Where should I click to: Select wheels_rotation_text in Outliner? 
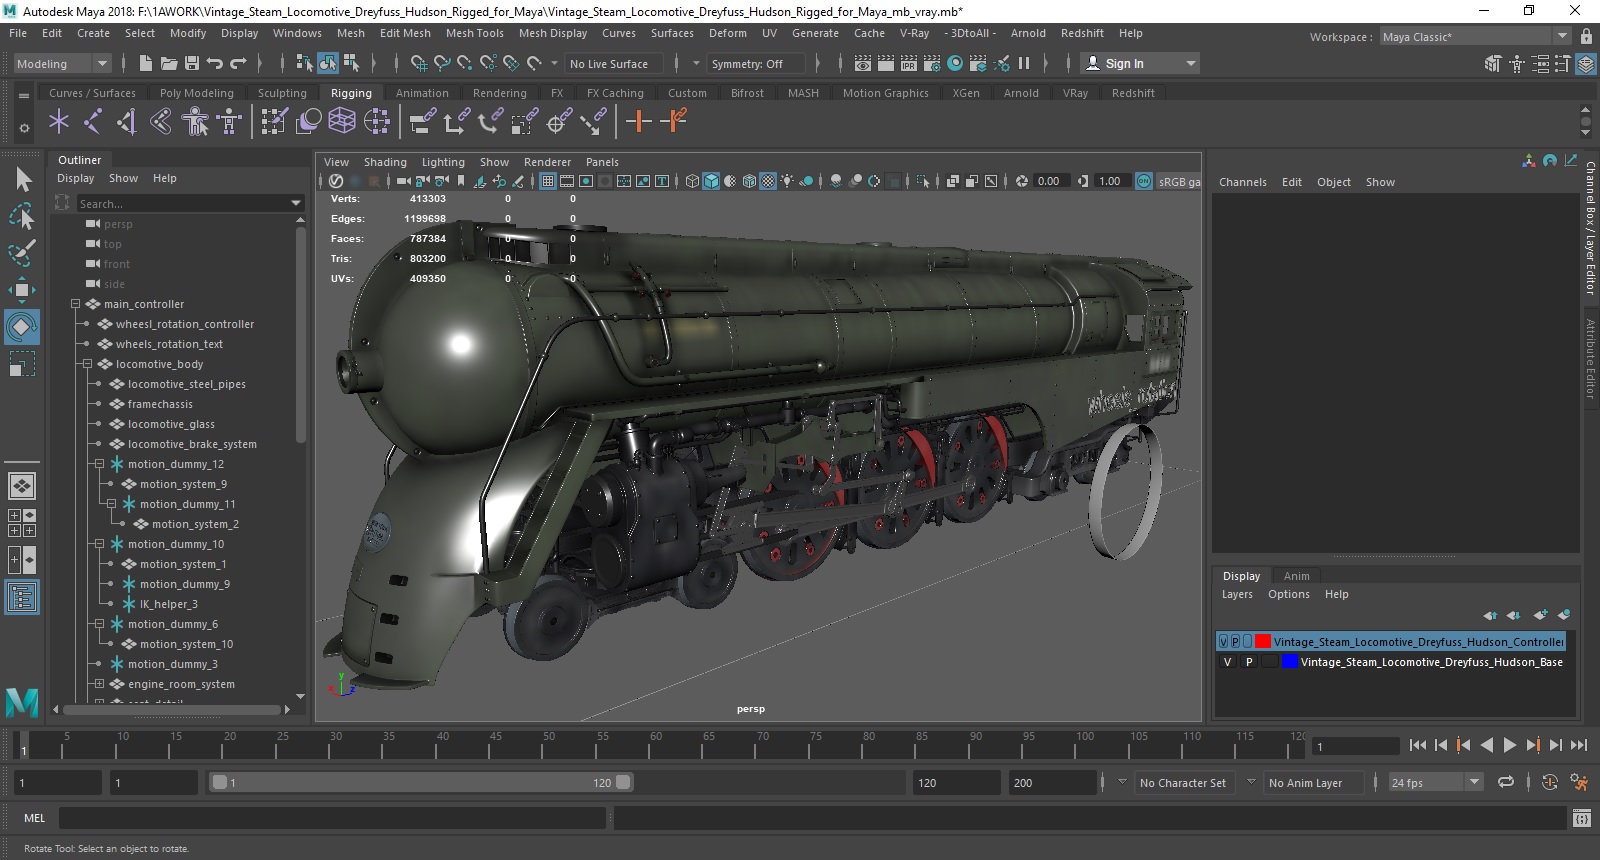169,344
